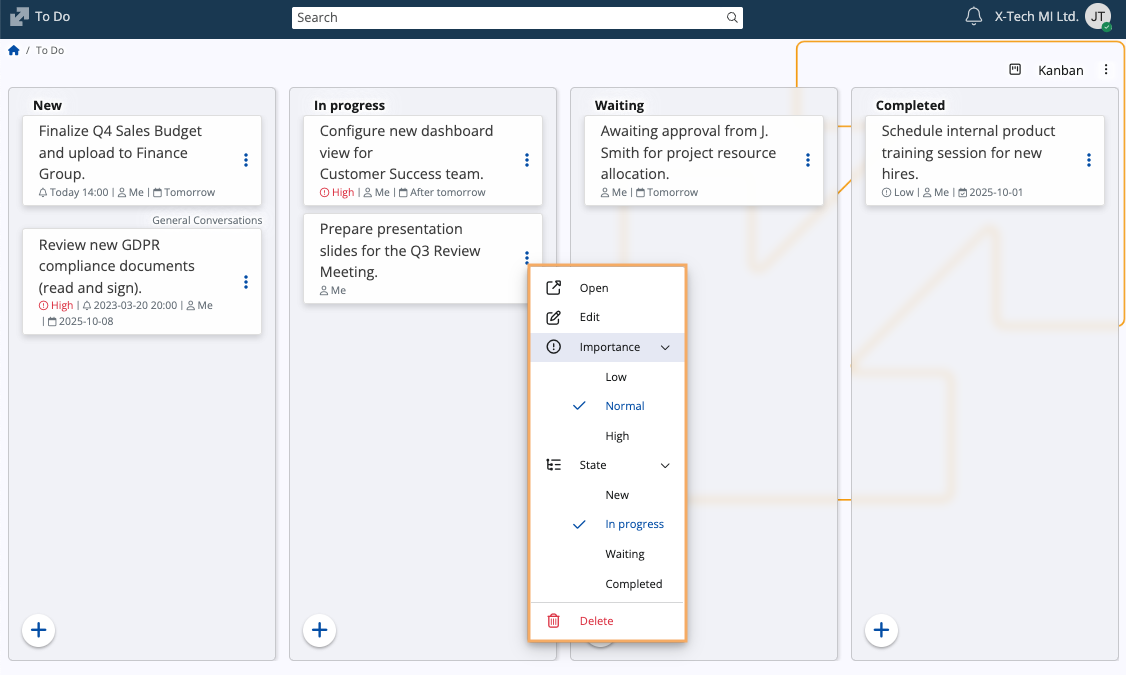1126x675 pixels.
Task: Click the home breadcrumb icon
Action: point(14,50)
